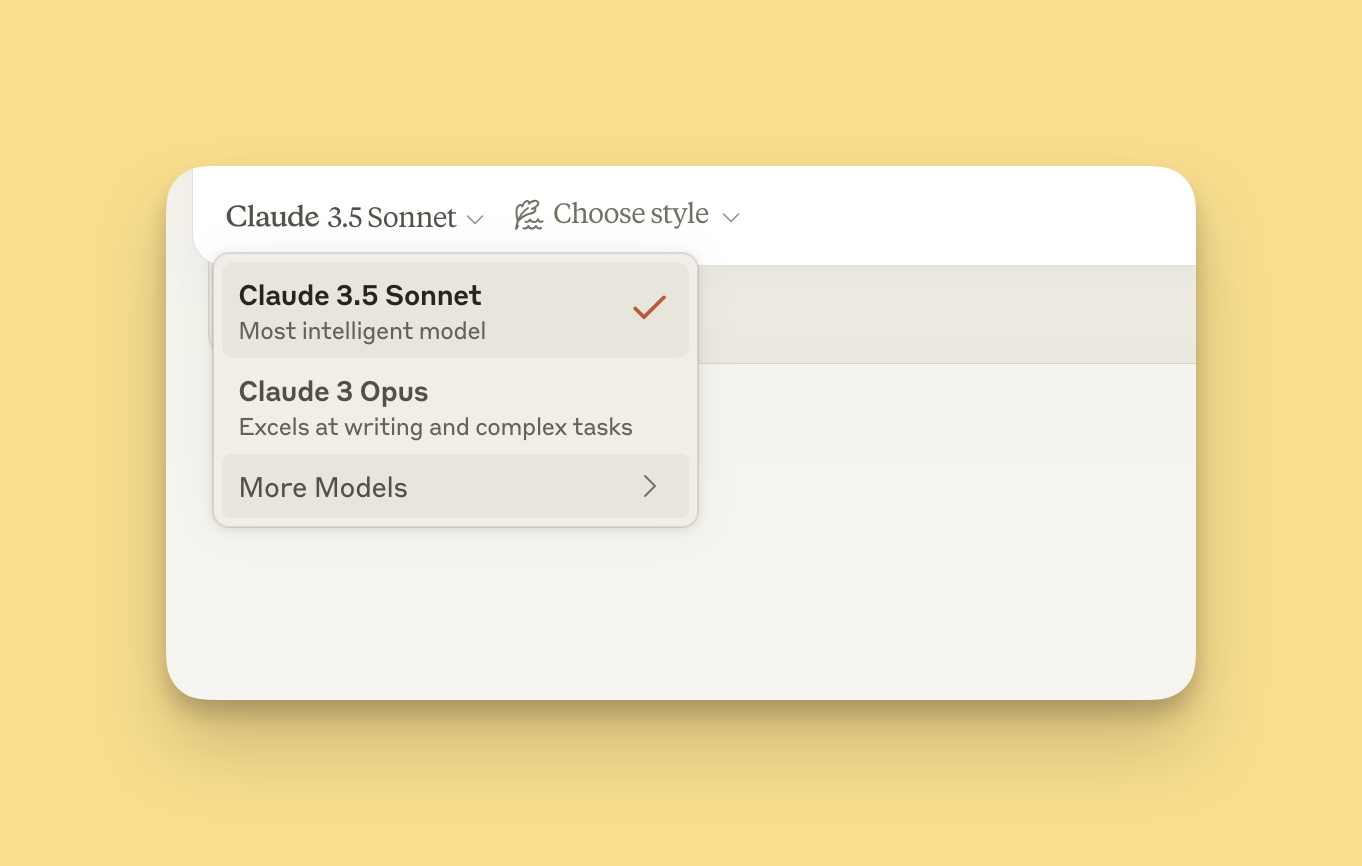Click the quill icon beside Choose style

tap(528, 215)
